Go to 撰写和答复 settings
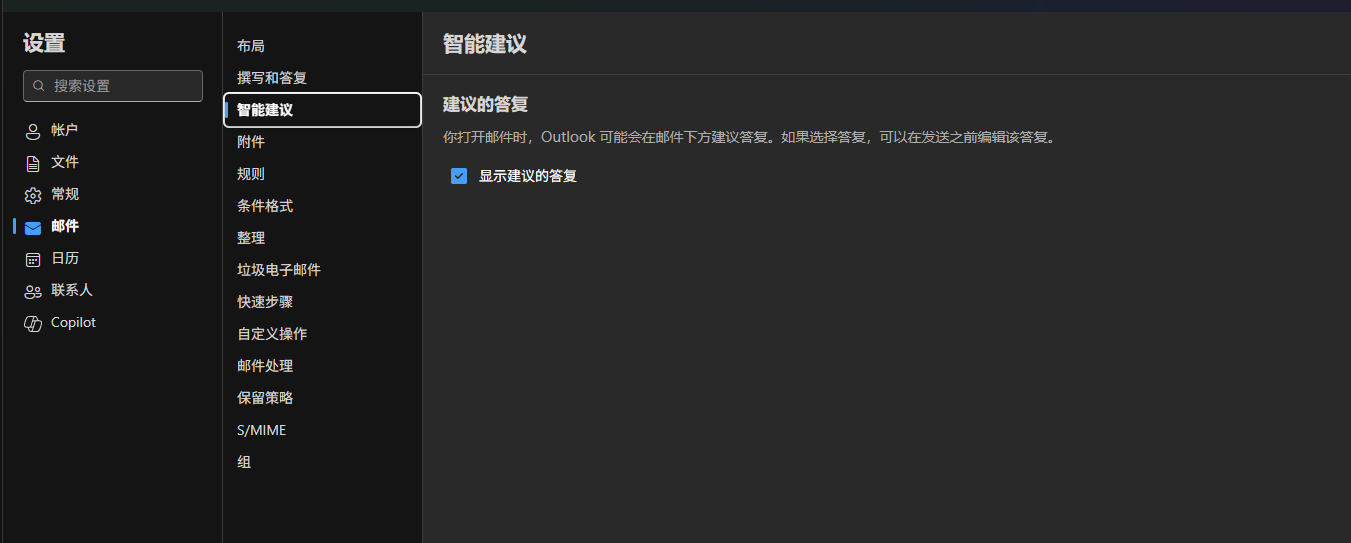 (x=322, y=78)
